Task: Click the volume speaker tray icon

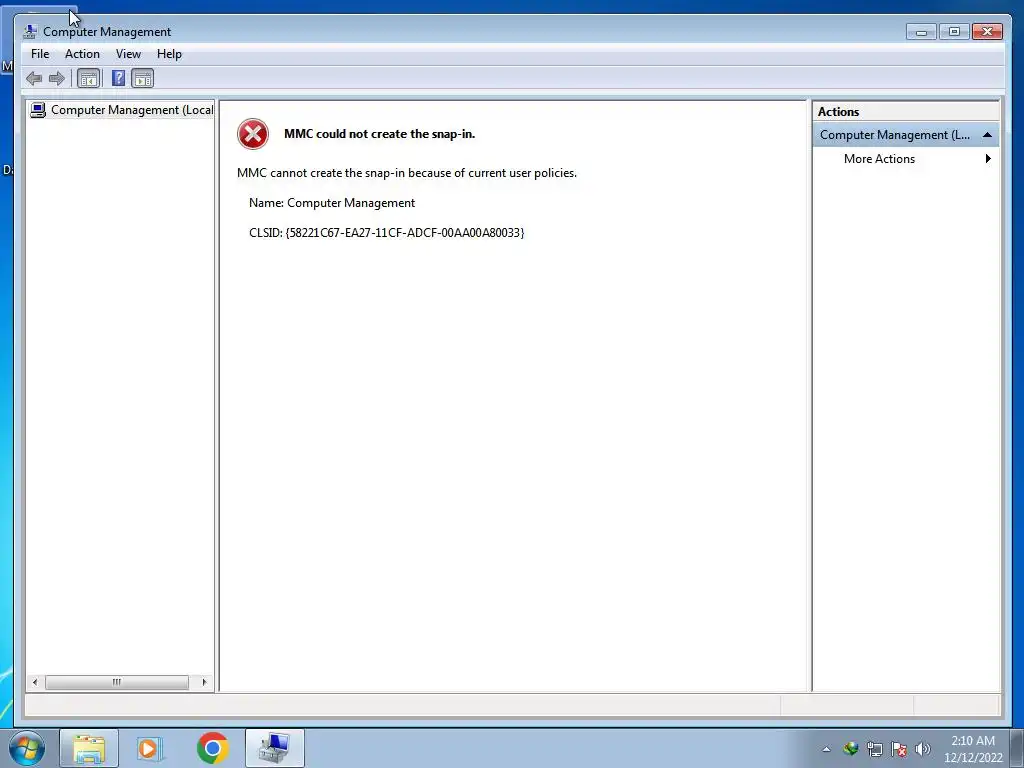Action: coord(922,749)
